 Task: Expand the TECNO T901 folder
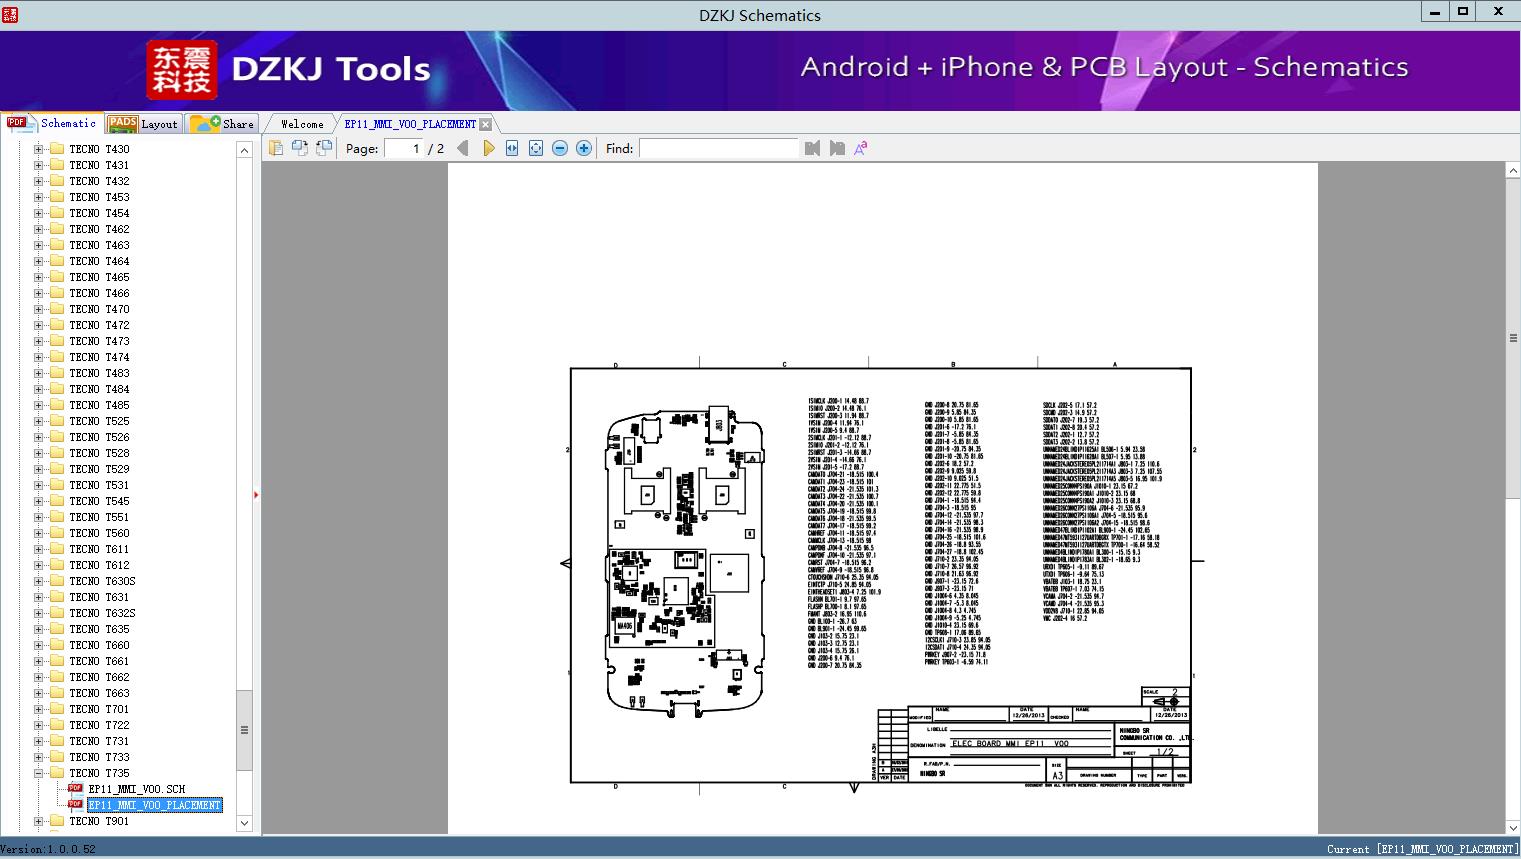39,821
